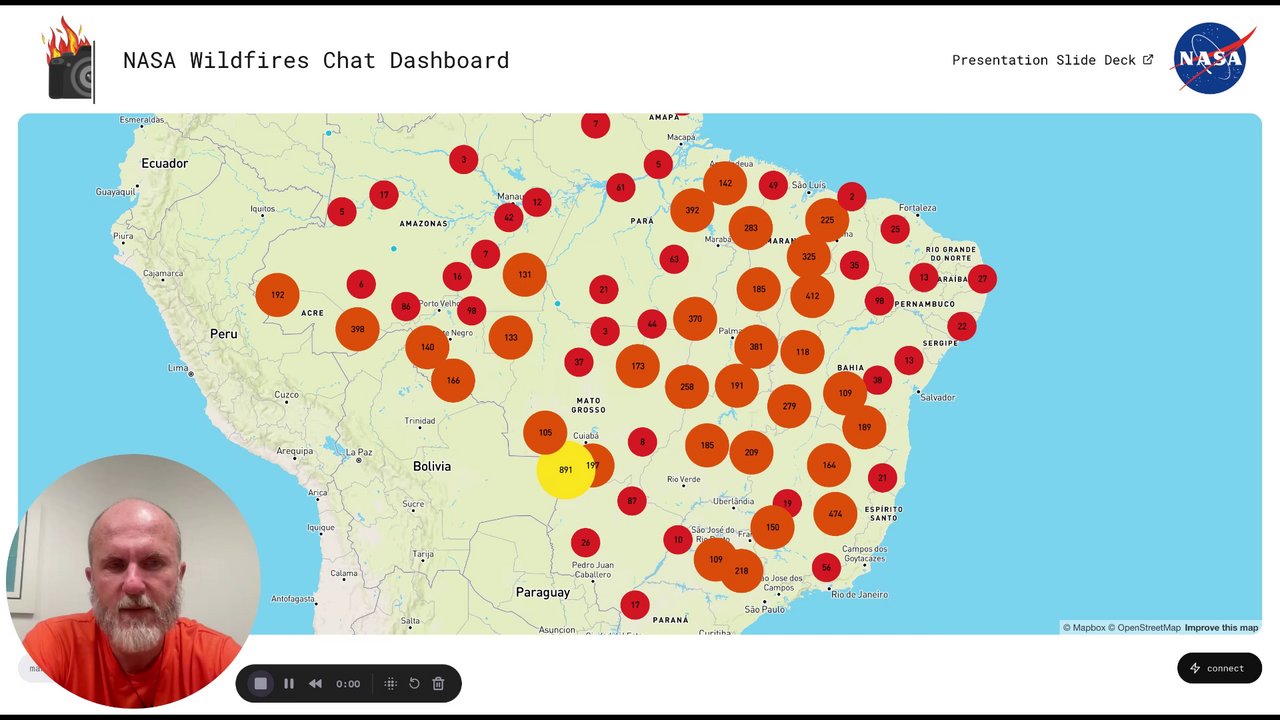
Task: Click the webcam video bubble
Action: click(x=133, y=581)
